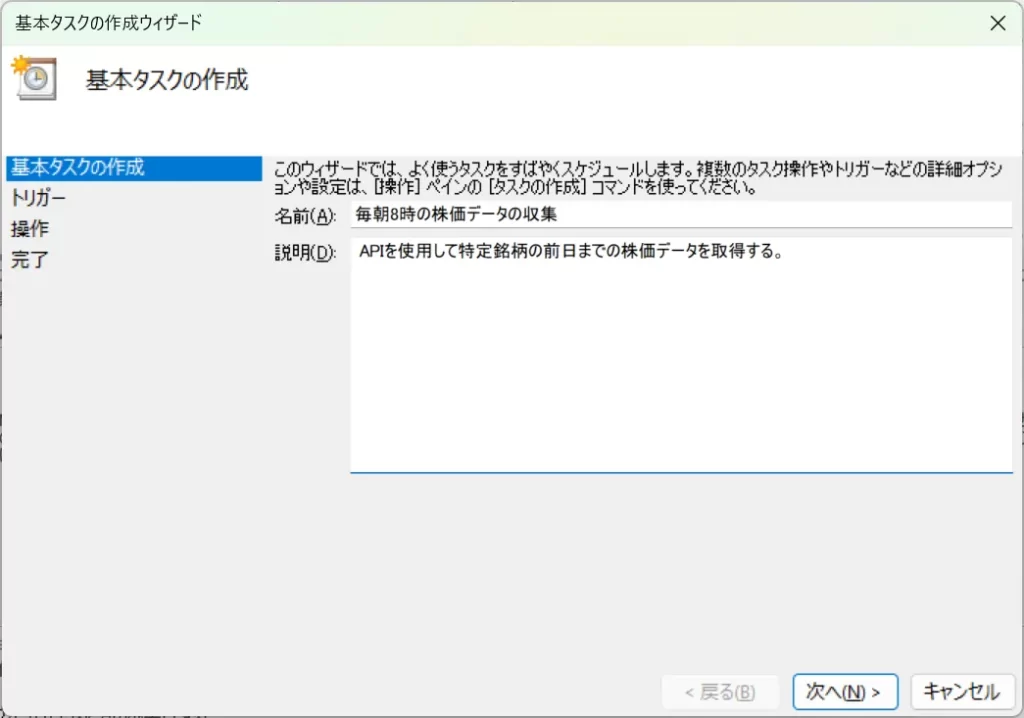
Task: Click inside the 説明 description text area
Action: [680, 380]
